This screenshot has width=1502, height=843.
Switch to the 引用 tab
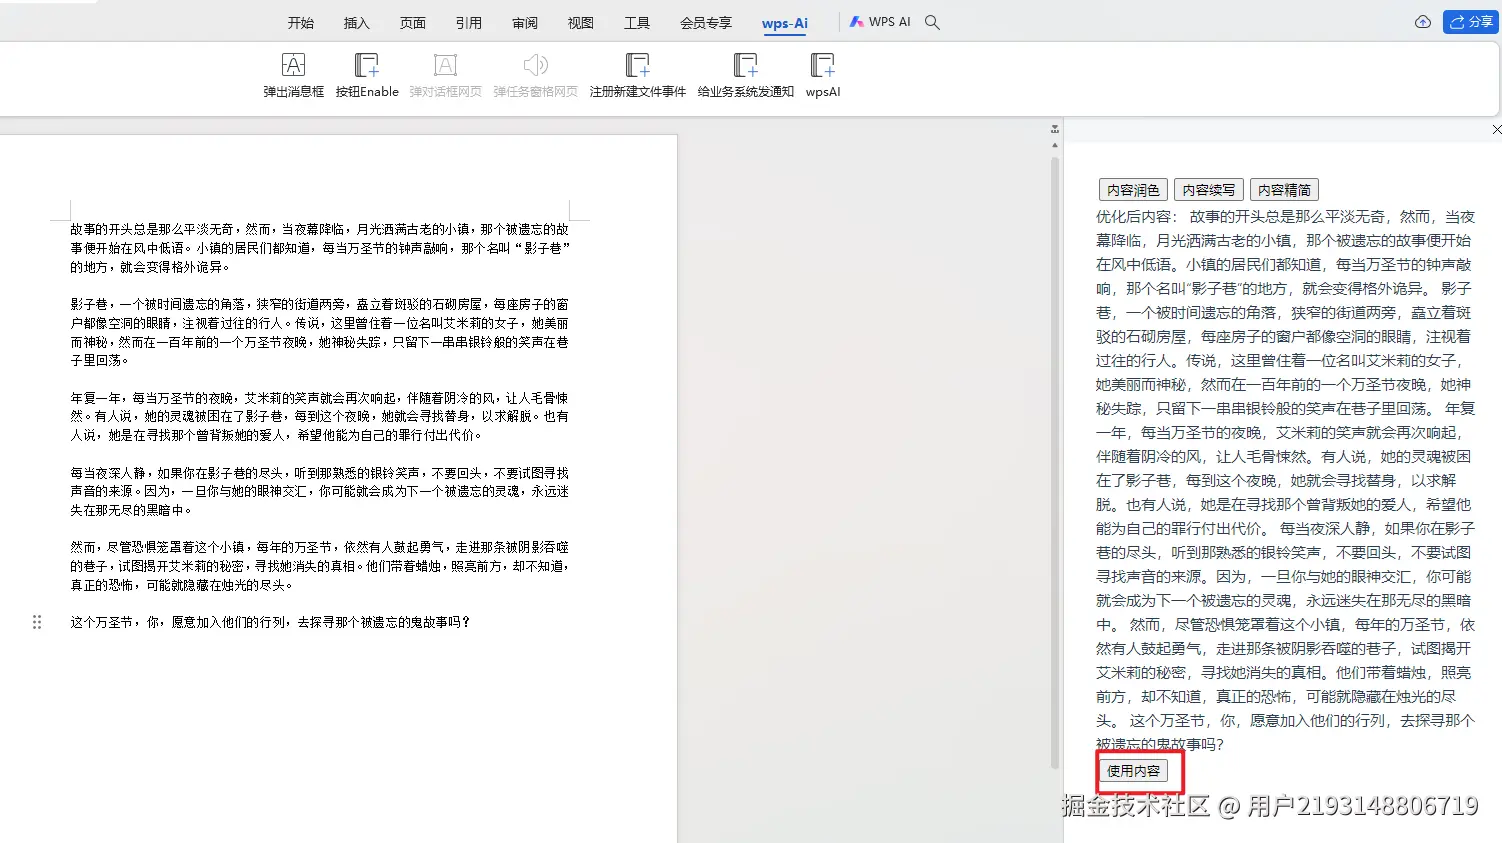(469, 23)
